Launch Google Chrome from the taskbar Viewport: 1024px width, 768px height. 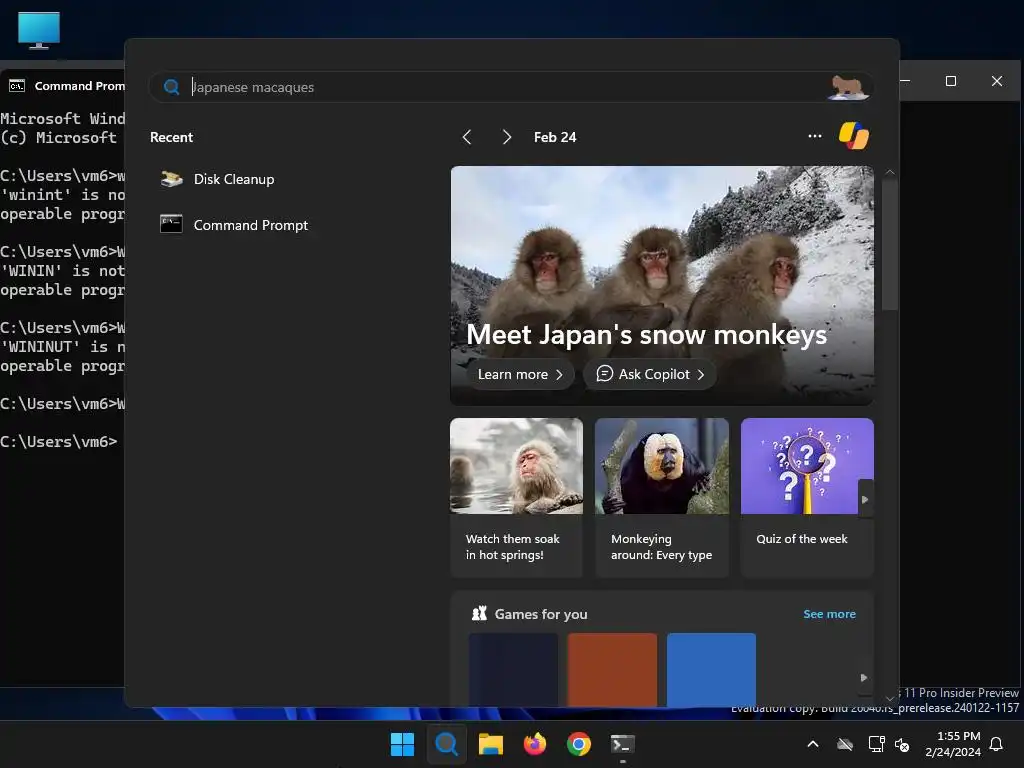(x=579, y=744)
